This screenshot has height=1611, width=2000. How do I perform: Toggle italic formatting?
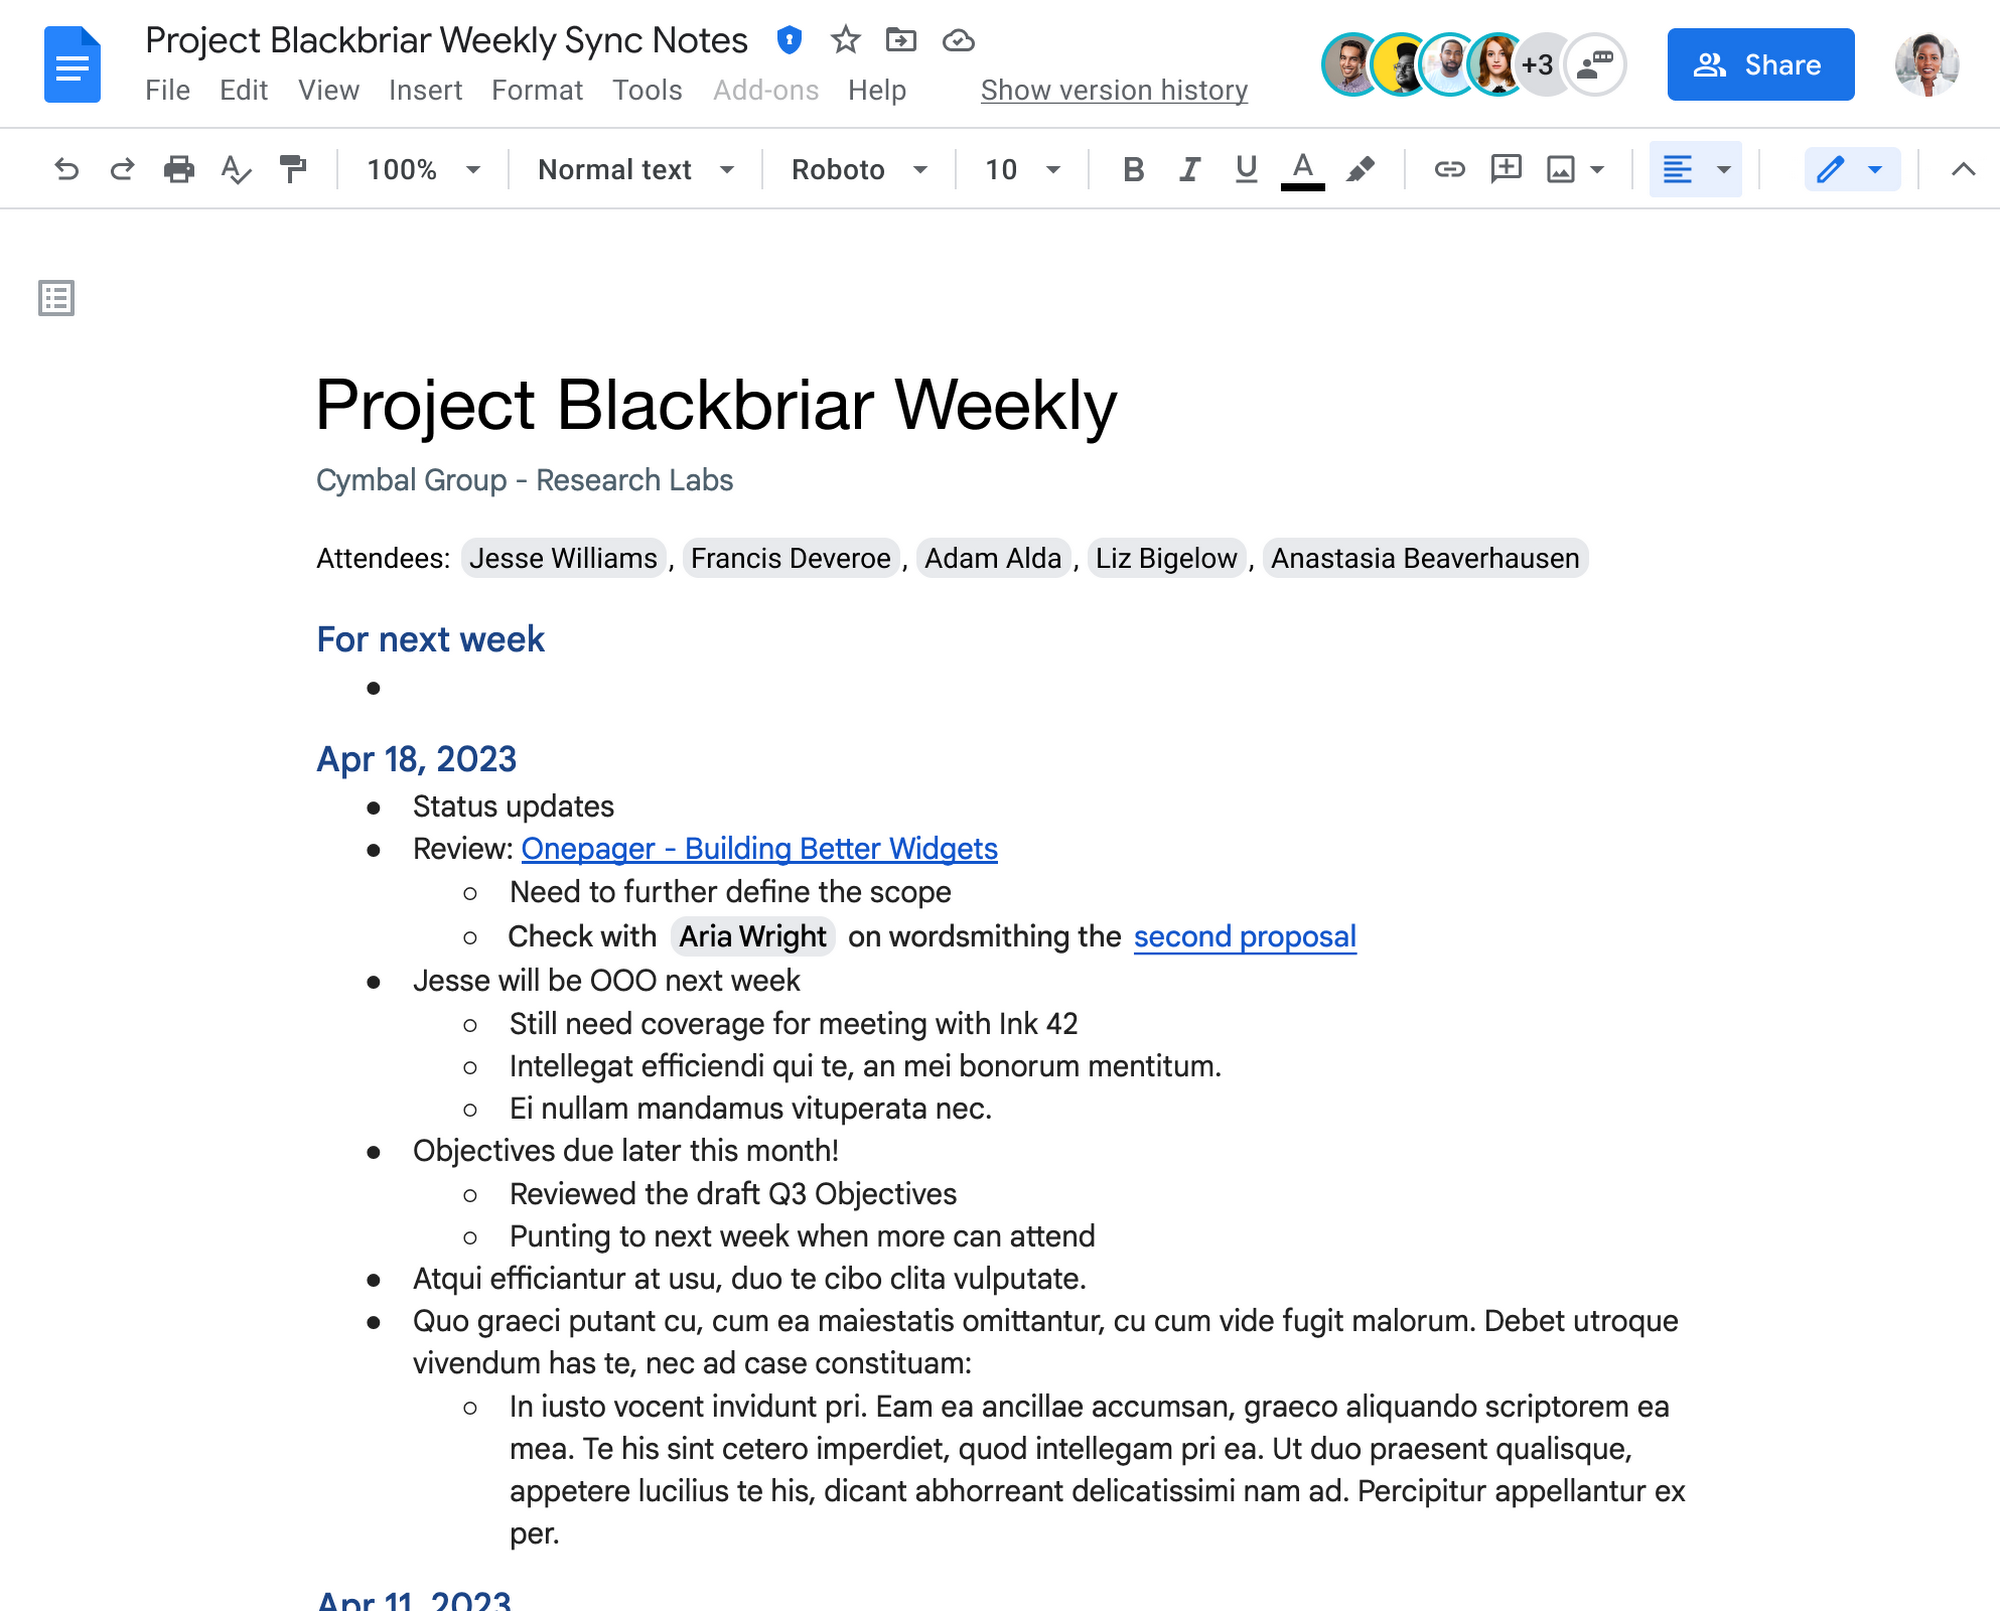(x=1189, y=169)
